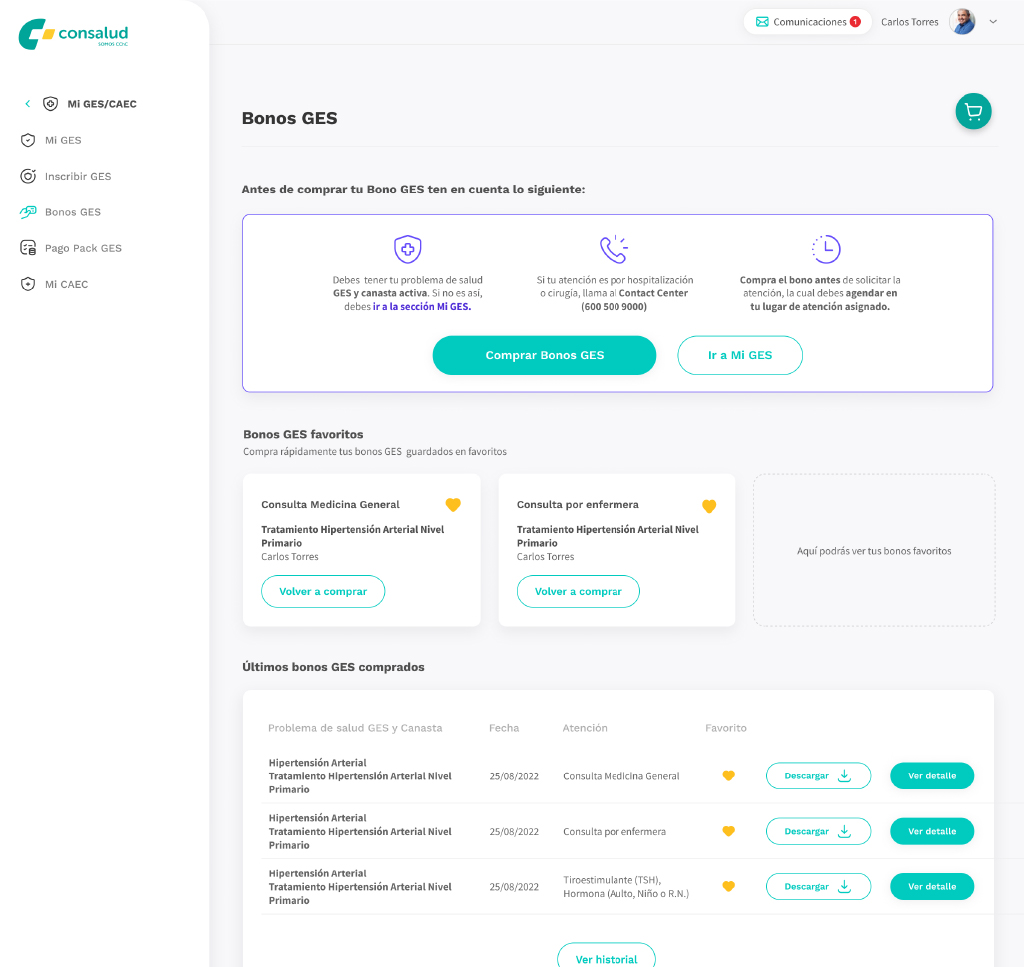Follow the 'ir a la sección Mi GES' link
The width and height of the screenshot is (1024, 967).
[x=421, y=307]
